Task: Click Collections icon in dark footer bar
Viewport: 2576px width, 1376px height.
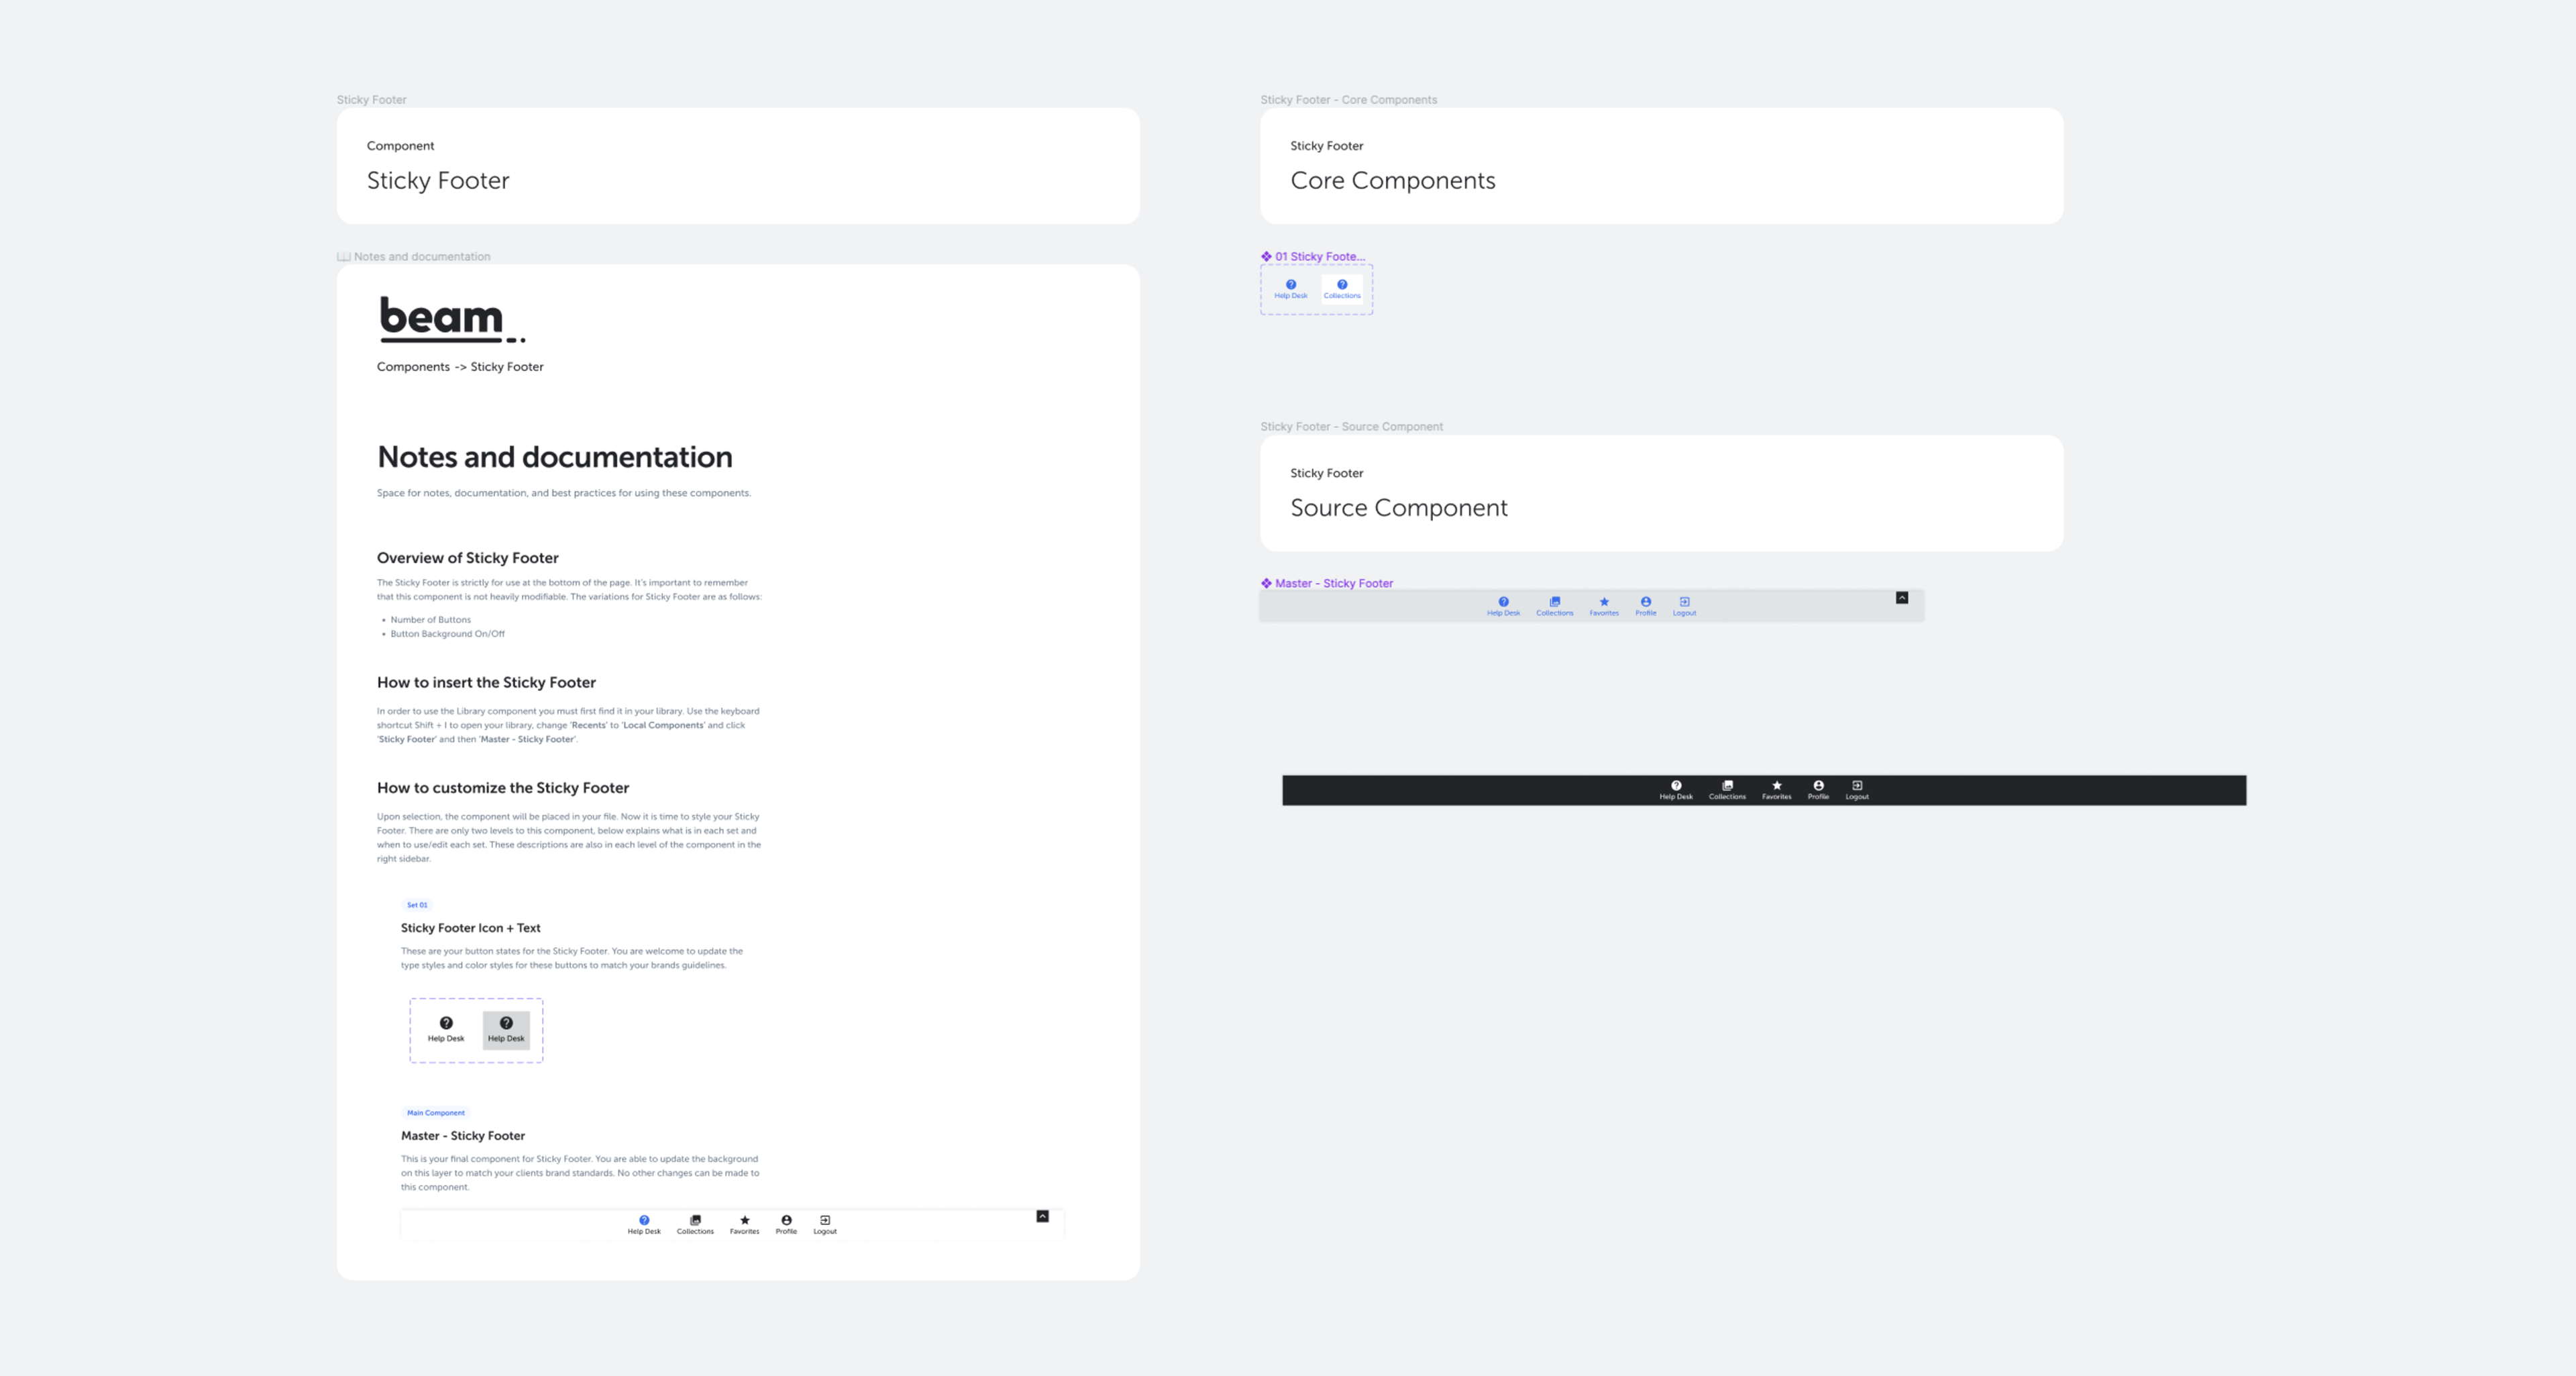Action: pos(1727,786)
